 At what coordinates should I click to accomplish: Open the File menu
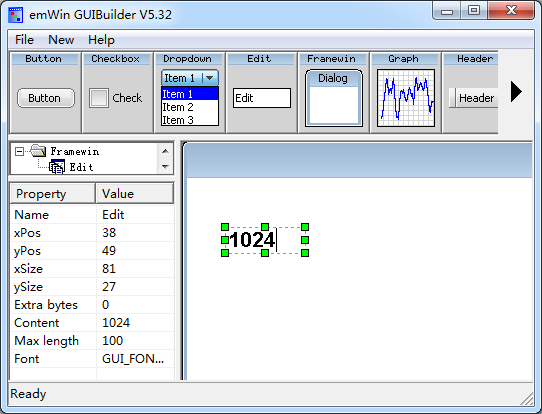click(24, 40)
